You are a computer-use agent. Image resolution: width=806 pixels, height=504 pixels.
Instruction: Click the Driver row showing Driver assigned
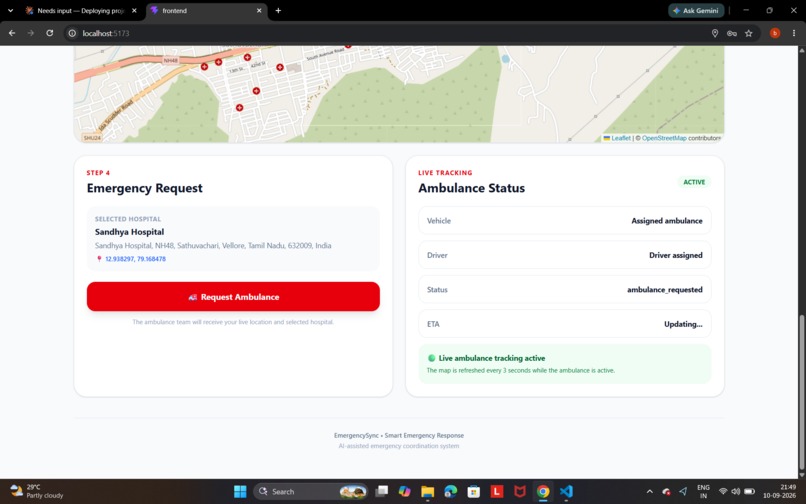564,255
